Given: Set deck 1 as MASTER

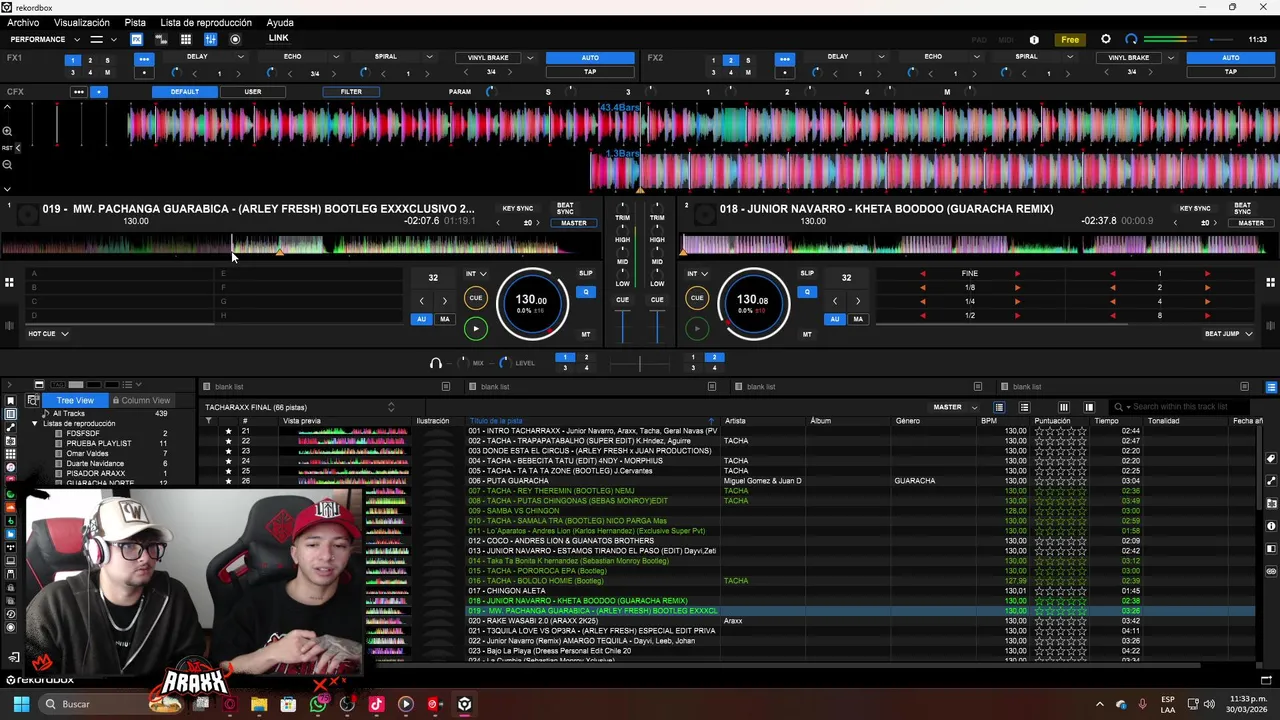Looking at the screenshot, I should pos(574,223).
